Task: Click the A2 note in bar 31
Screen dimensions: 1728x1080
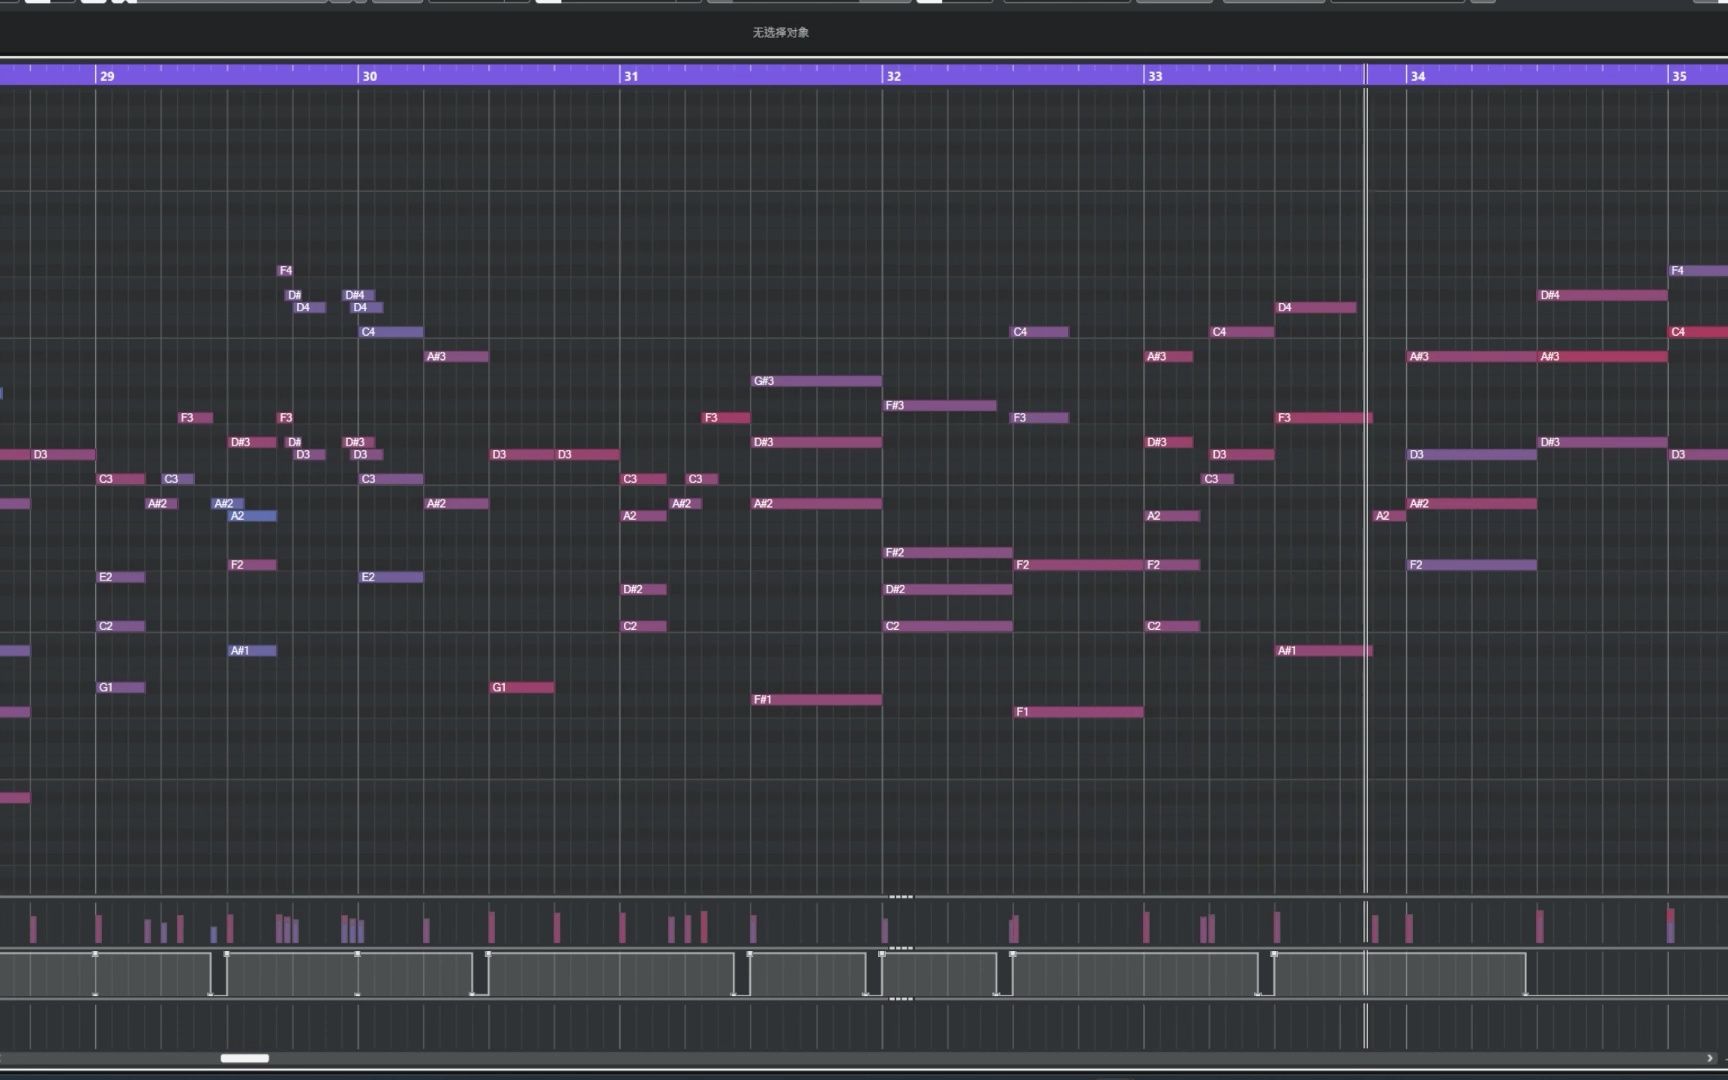Action: [x=643, y=516]
